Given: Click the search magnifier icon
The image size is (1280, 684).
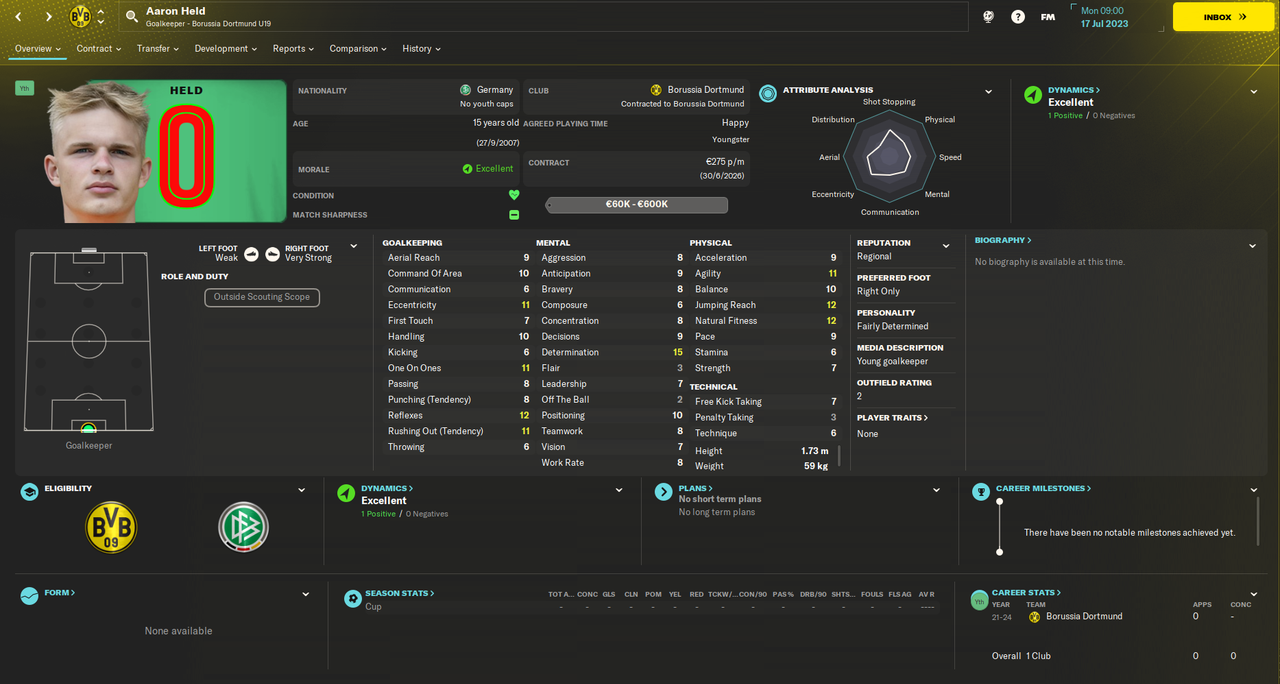Looking at the screenshot, I should tap(131, 17).
